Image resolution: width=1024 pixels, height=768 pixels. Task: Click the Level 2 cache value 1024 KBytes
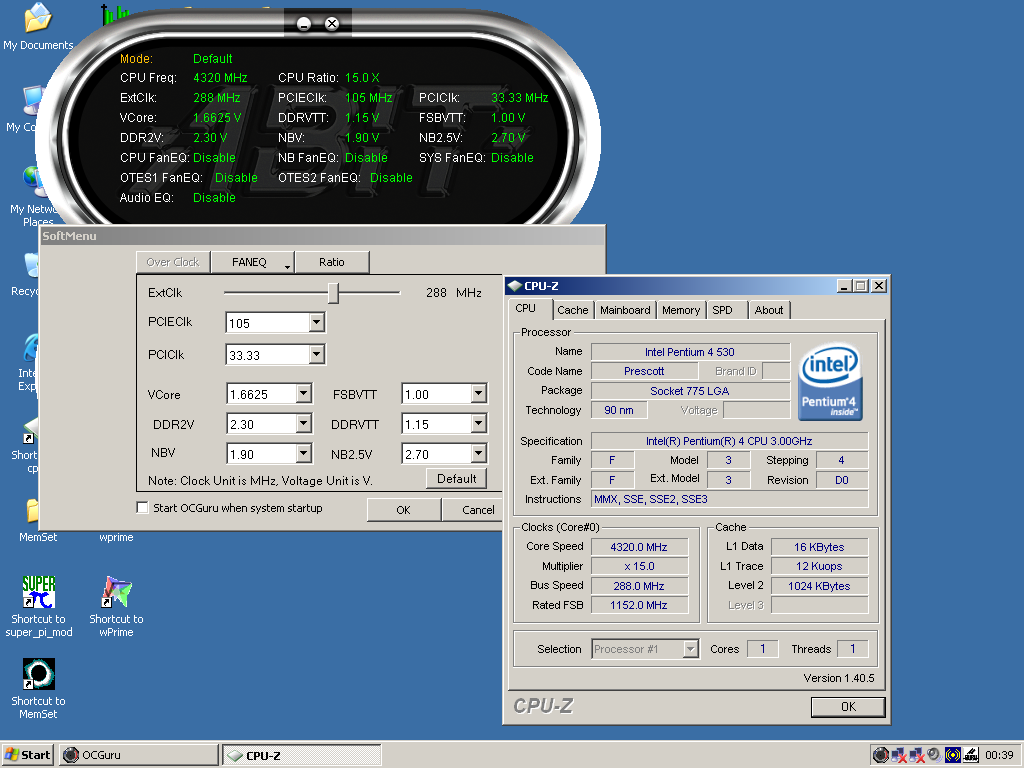(820, 586)
